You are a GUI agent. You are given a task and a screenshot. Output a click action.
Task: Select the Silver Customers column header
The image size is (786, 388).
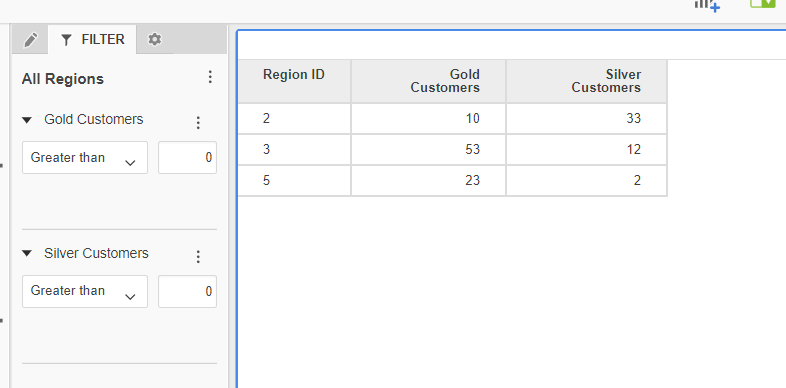click(x=586, y=81)
